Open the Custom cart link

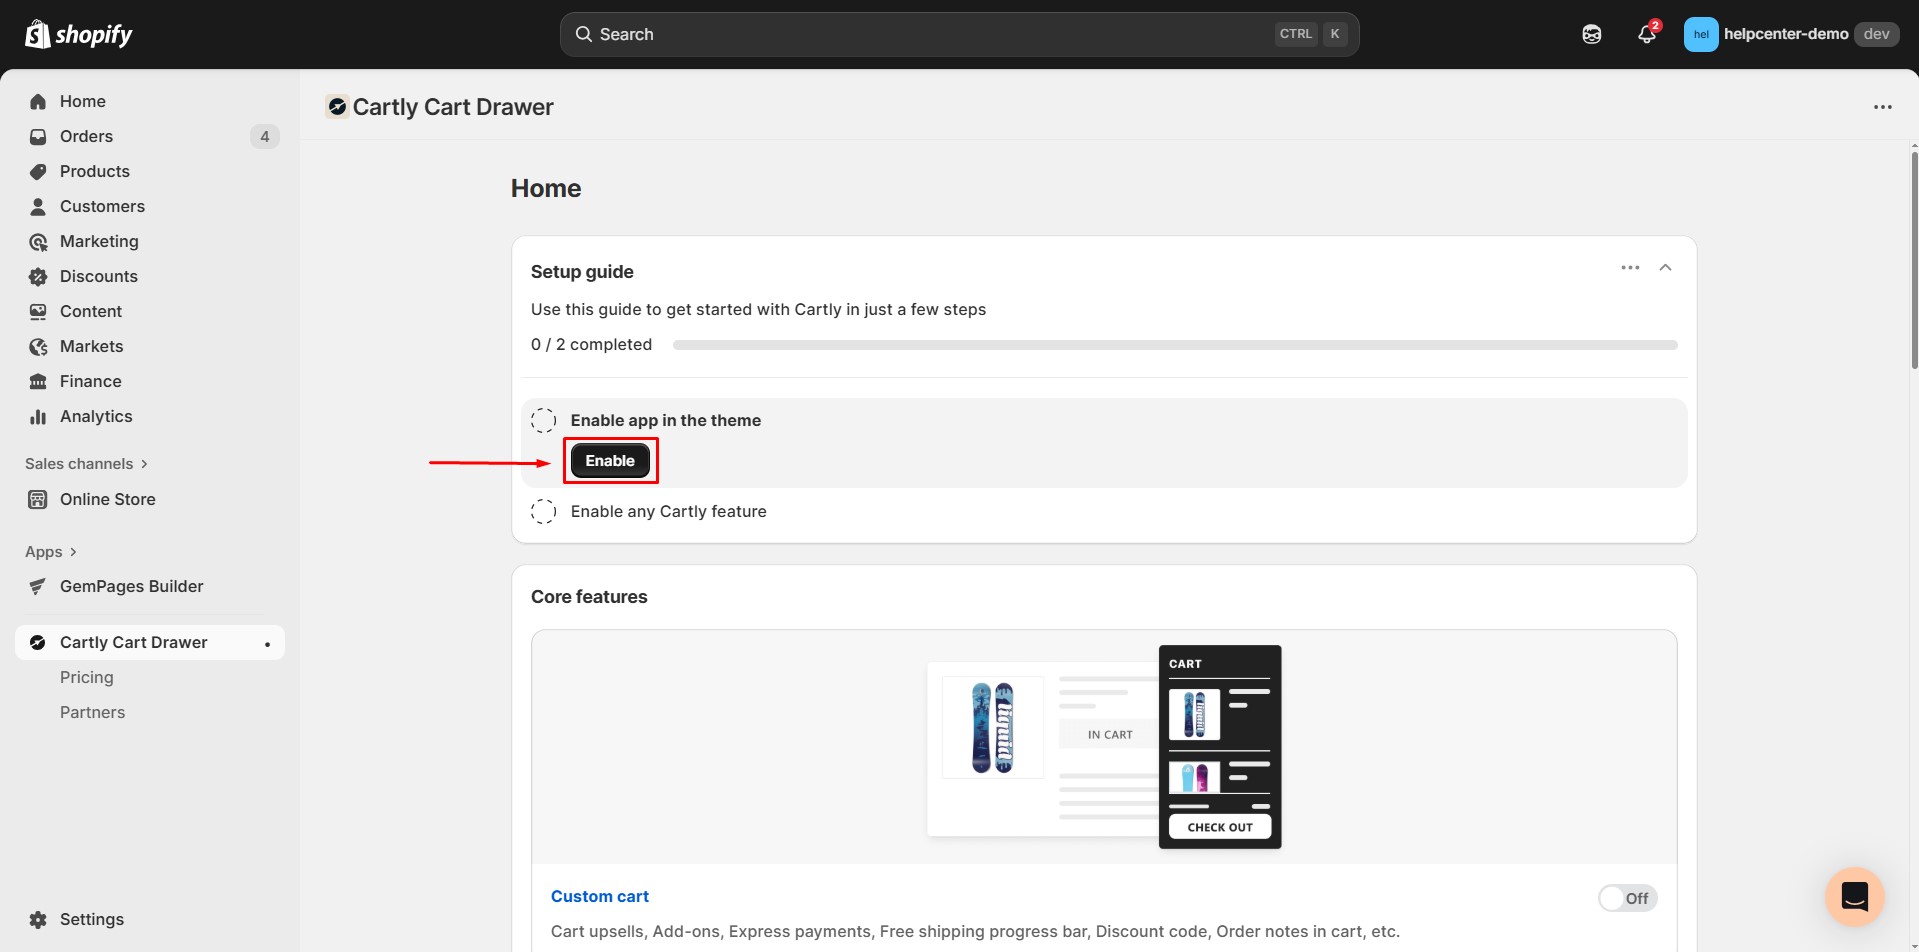(599, 896)
